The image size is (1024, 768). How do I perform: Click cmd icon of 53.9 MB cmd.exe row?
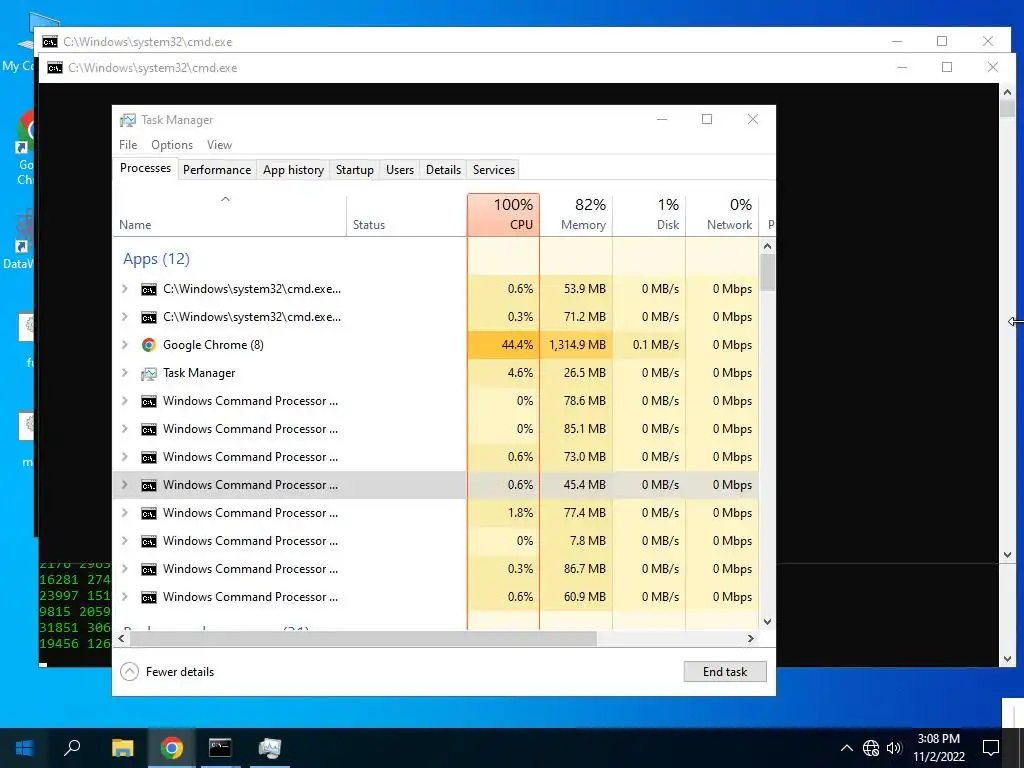click(149, 289)
